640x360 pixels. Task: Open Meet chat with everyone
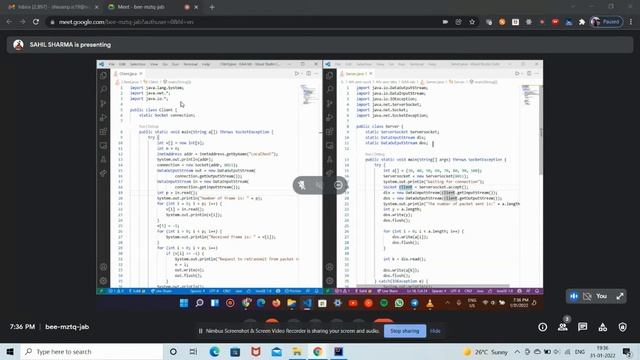(x=582, y=327)
